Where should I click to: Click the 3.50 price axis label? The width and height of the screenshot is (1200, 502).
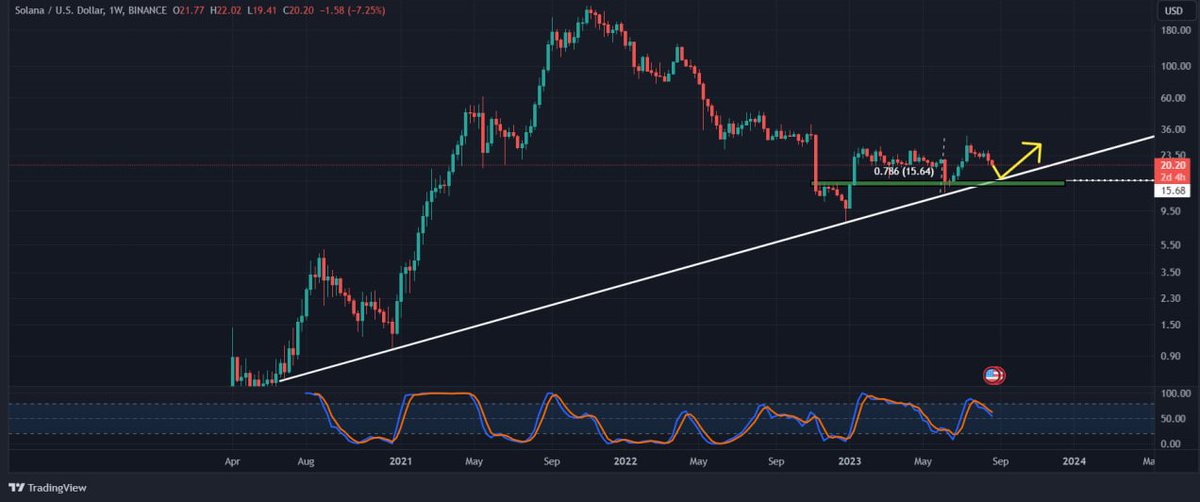(x=1172, y=272)
